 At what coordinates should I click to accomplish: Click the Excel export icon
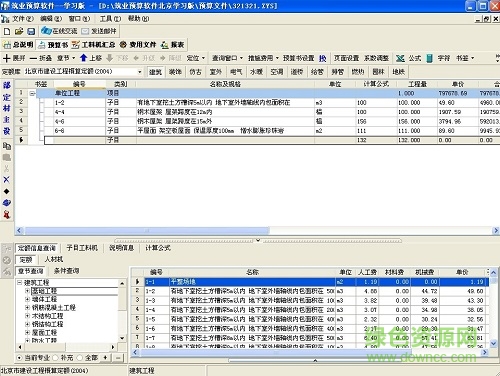[x=400, y=58]
